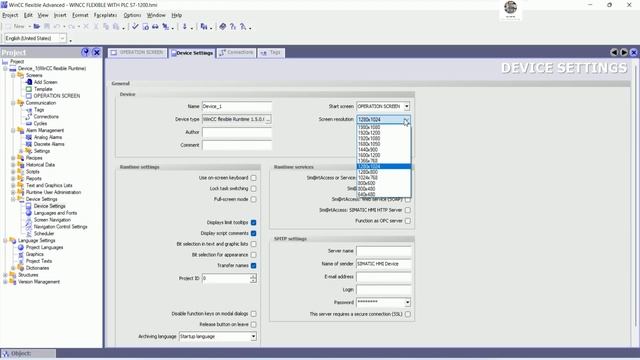640x360 pixels.
Task: Open OPERATION SCREEN in the project tree
Action: (57, 96)
